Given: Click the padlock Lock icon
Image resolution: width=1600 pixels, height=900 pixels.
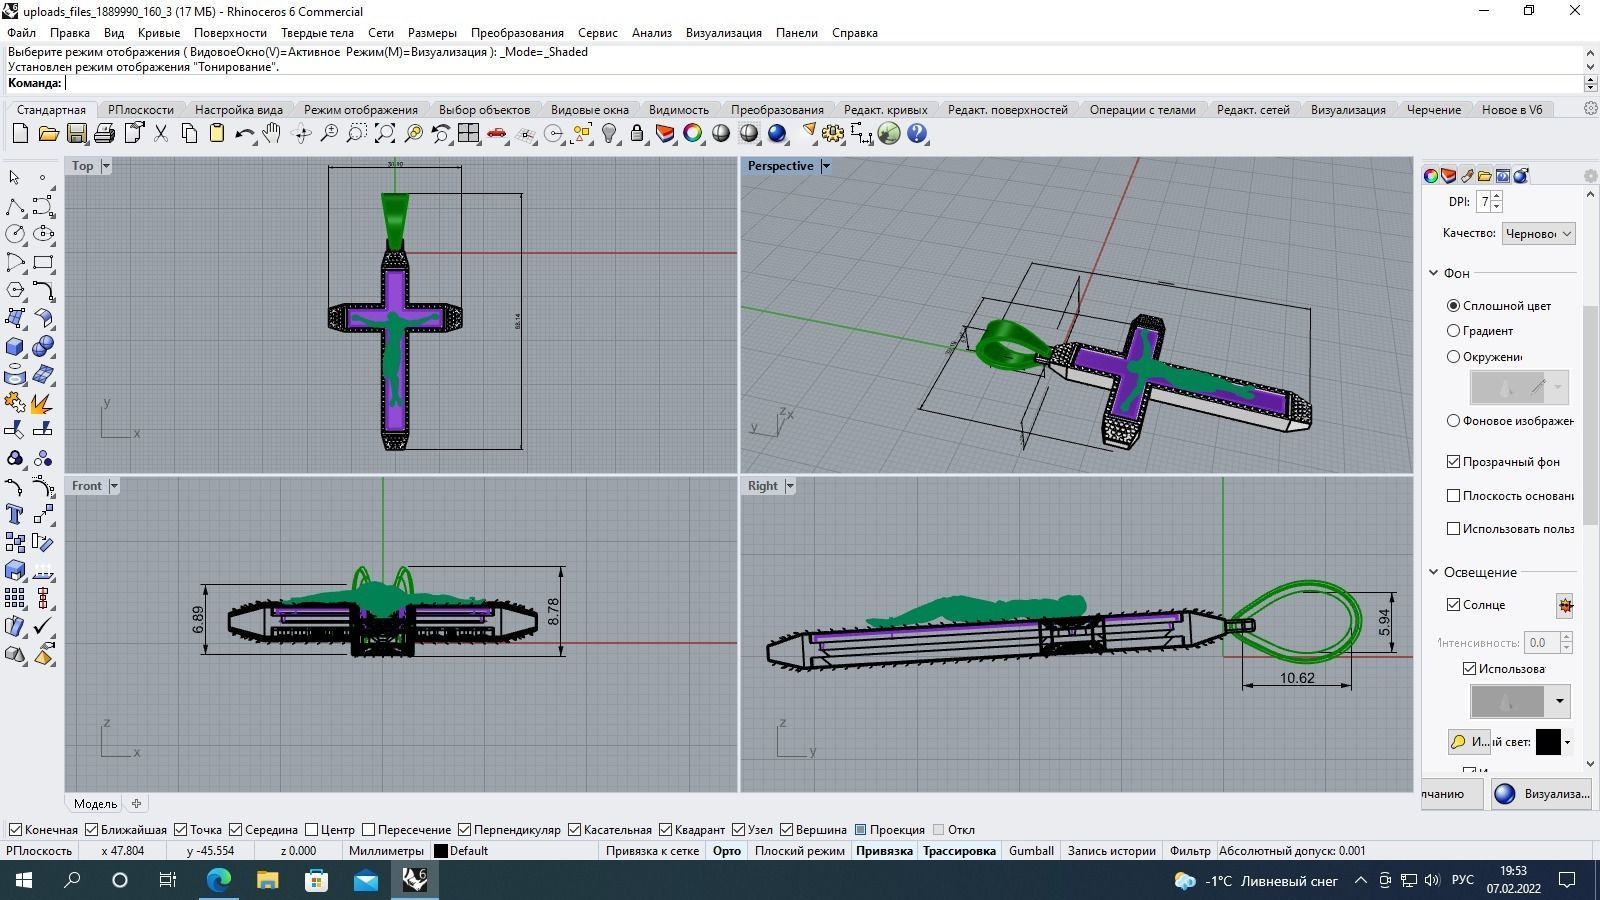Looking at the screenshot, I should click(637, 133).
